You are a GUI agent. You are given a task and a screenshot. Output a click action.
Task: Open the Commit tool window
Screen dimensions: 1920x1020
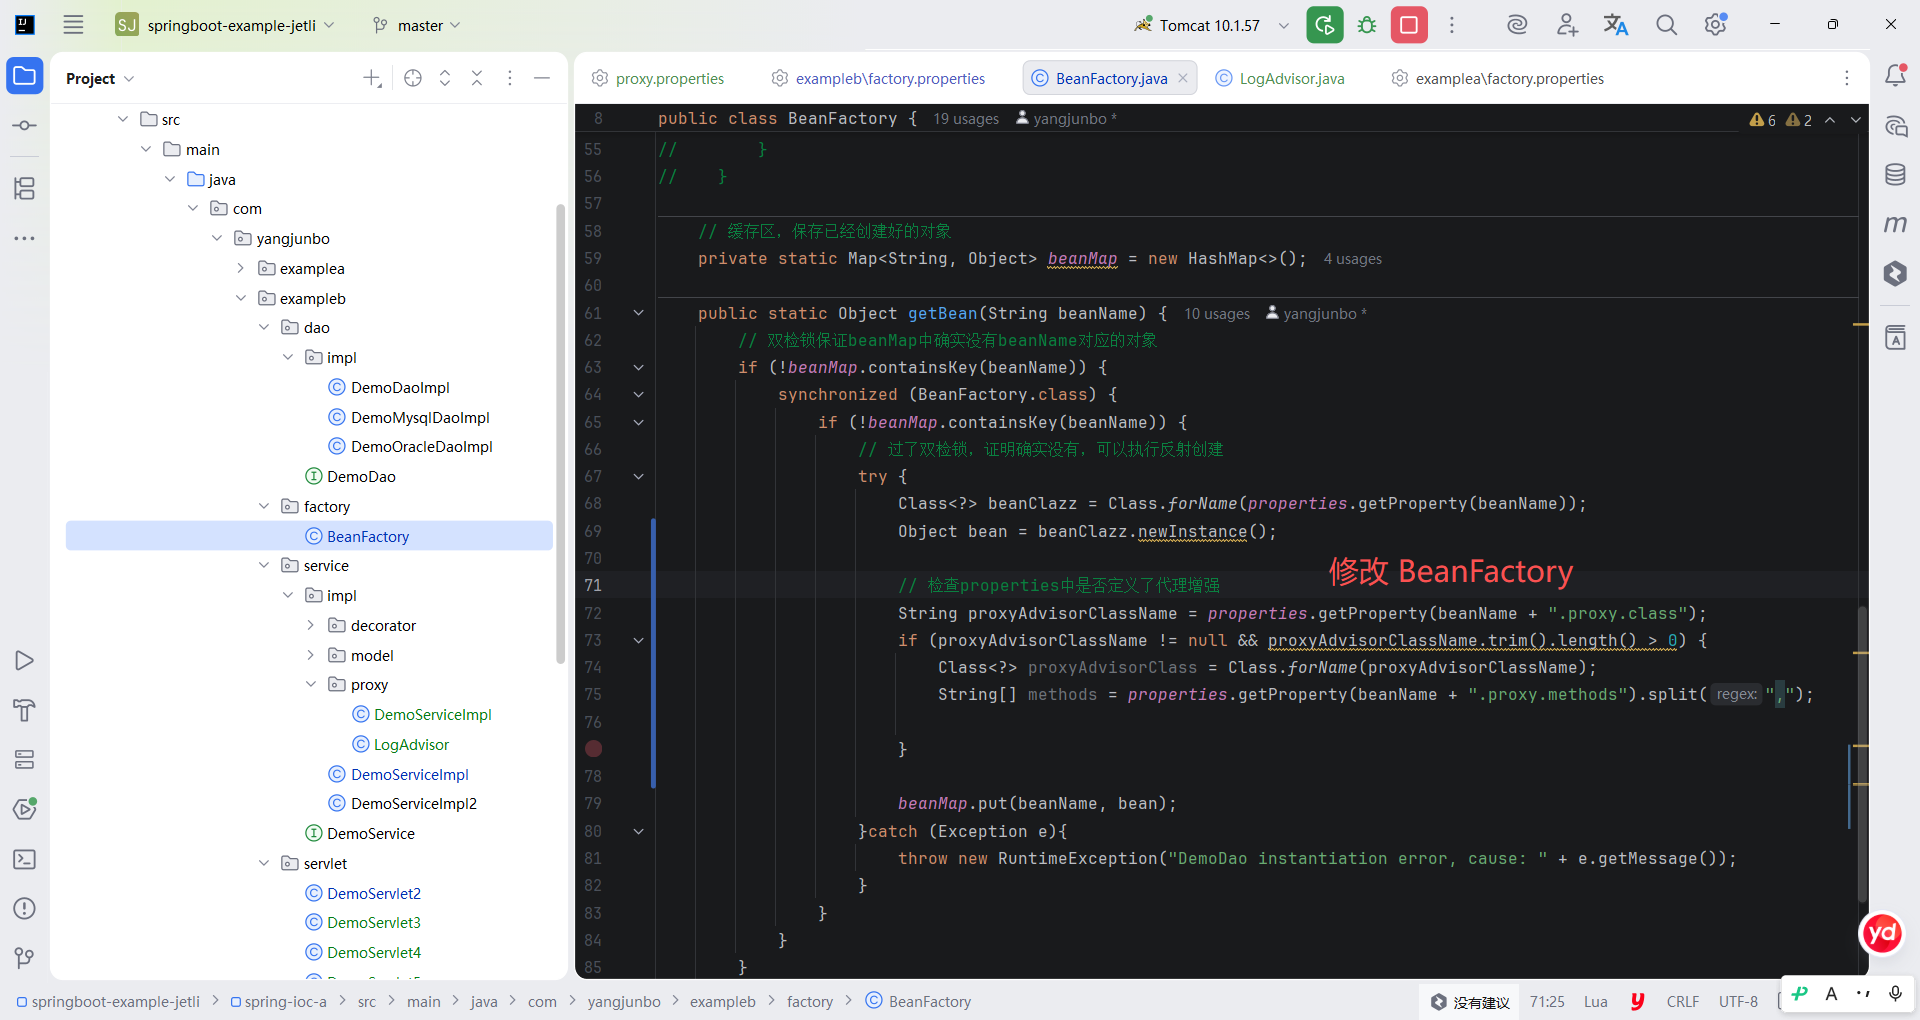25,126
